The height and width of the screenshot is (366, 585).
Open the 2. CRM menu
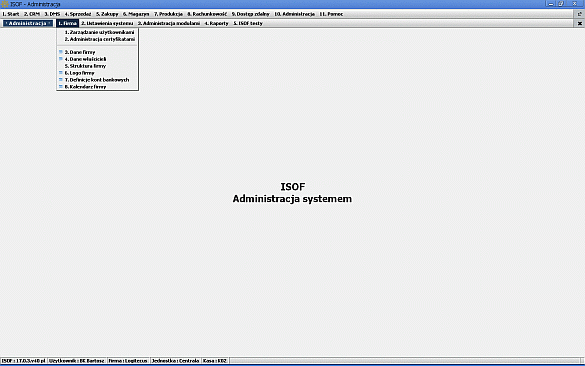coord(32,14)
